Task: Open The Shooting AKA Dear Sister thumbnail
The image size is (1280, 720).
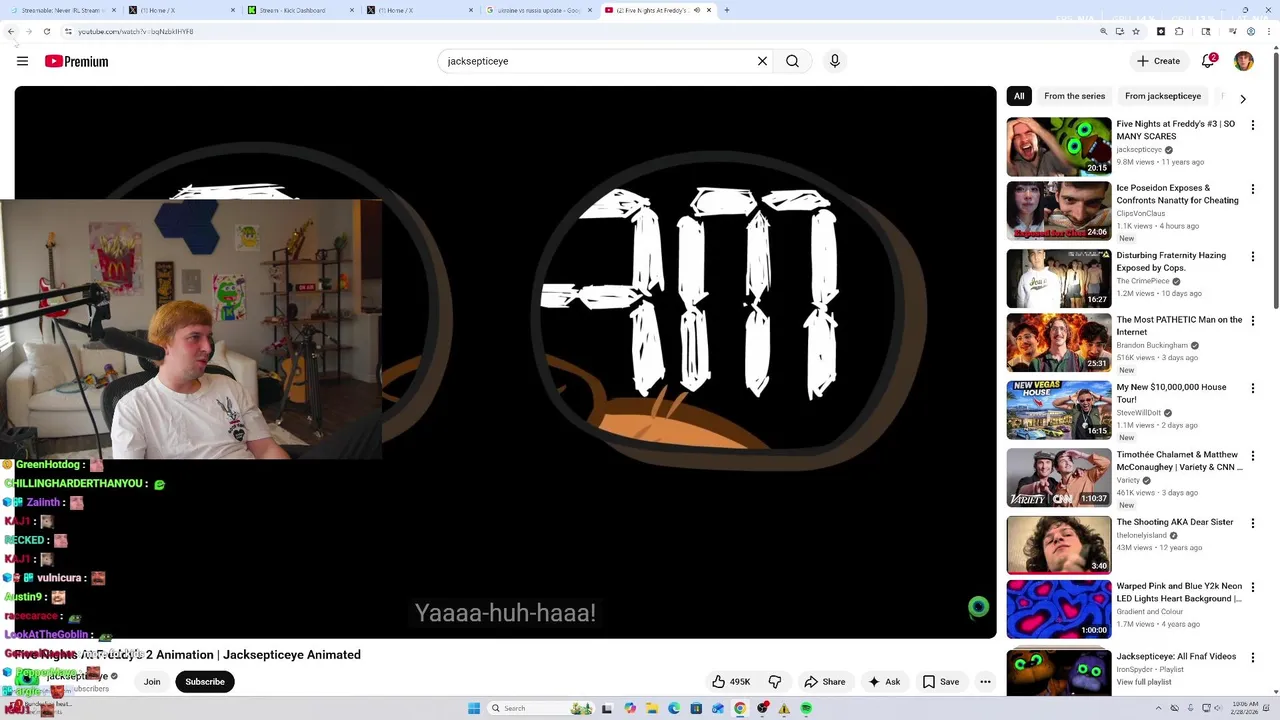Action: (x=1058, y=545)
